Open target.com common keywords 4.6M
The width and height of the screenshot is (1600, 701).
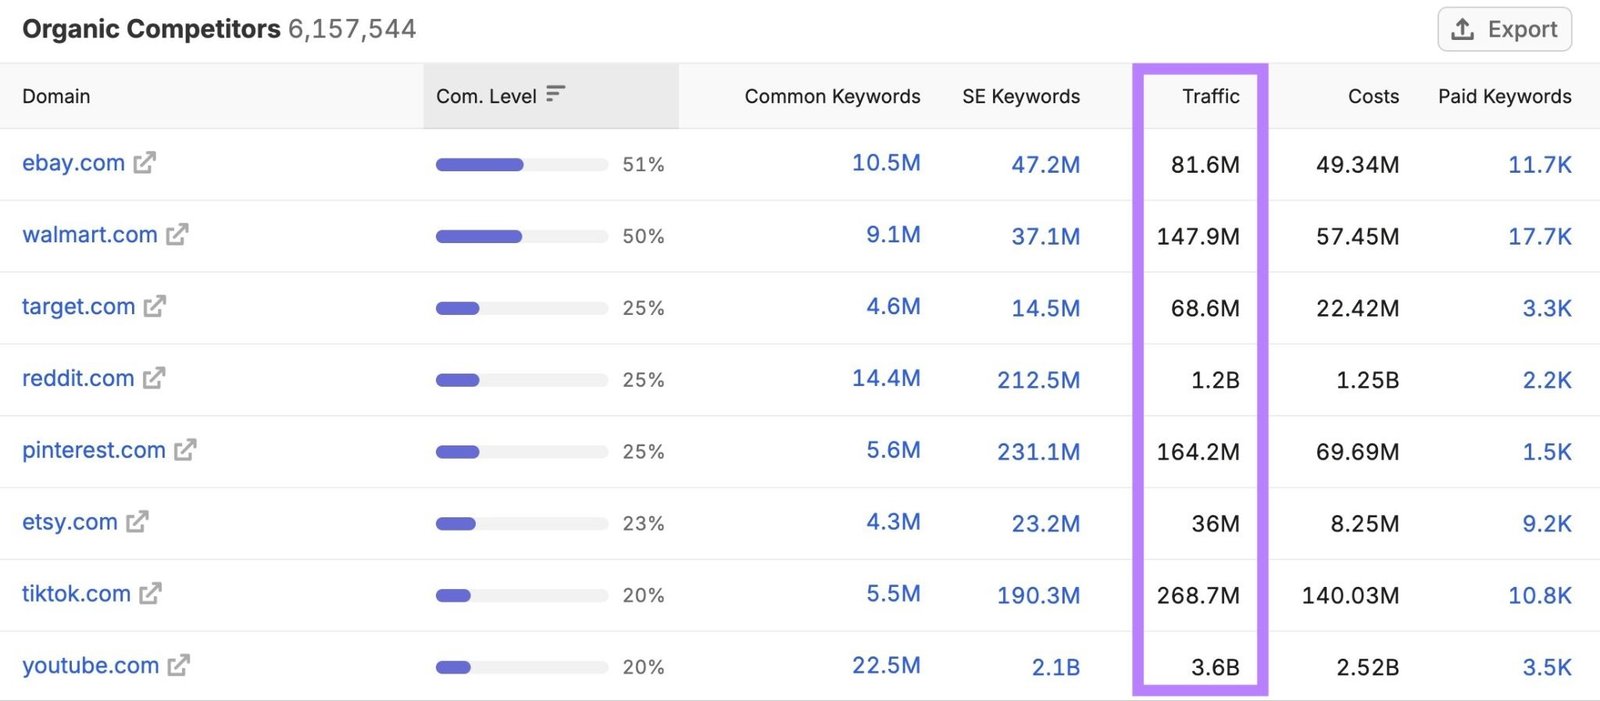tap(893, 307)
